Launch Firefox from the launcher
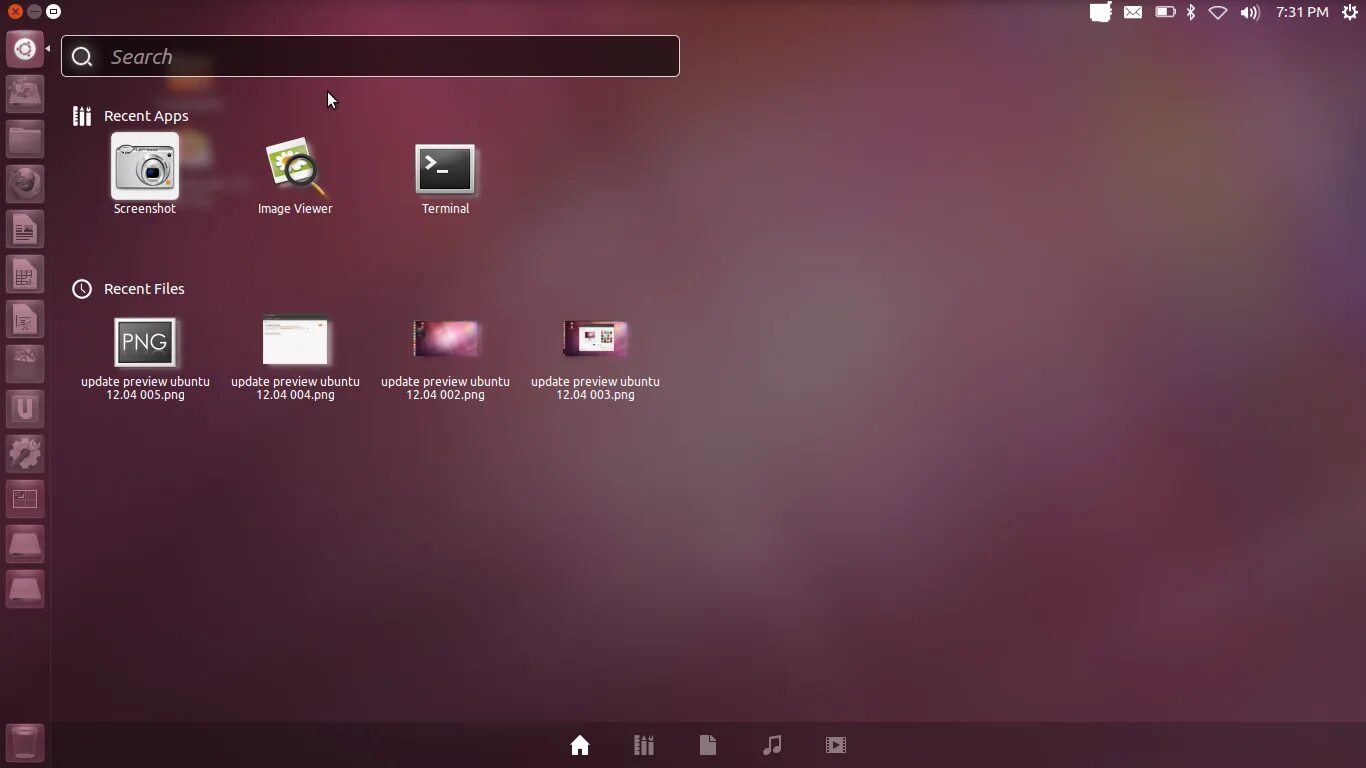The width and height of the screenshot is (1366, 768). coord(25,184)
